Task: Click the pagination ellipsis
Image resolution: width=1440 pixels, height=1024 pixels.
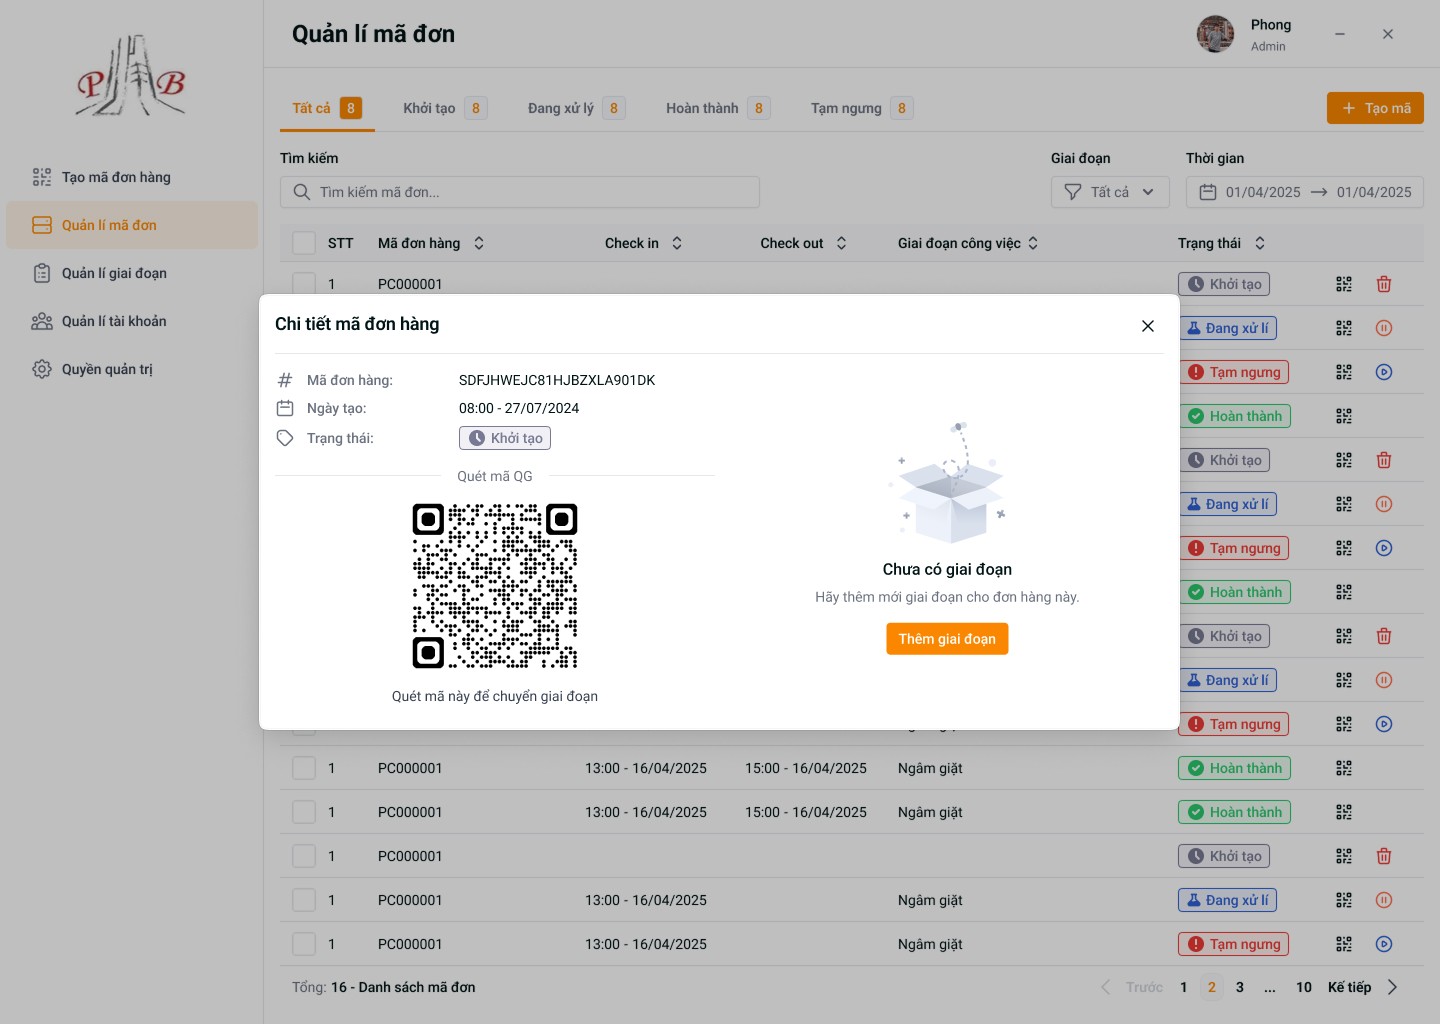Action: [x=1270, y=987]
